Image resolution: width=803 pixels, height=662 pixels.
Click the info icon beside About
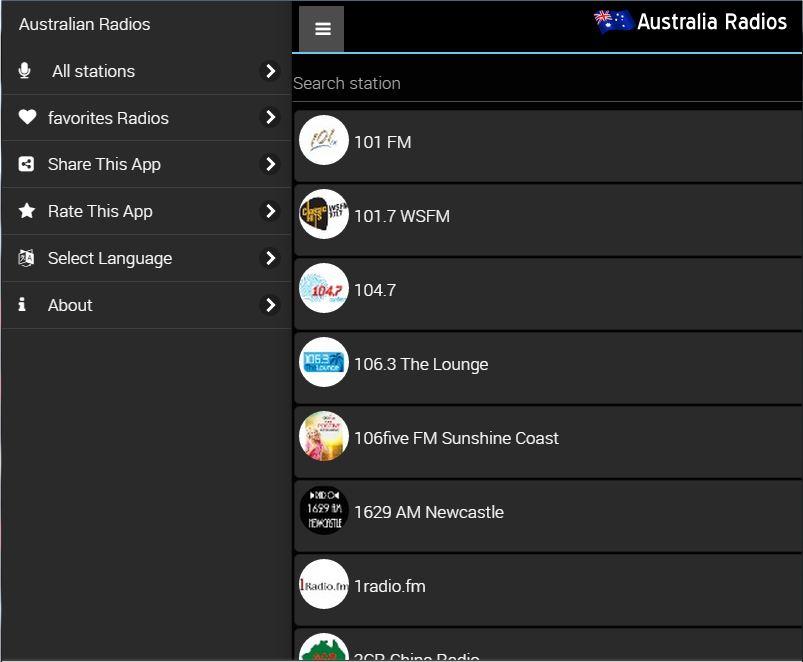pos(22,305)
